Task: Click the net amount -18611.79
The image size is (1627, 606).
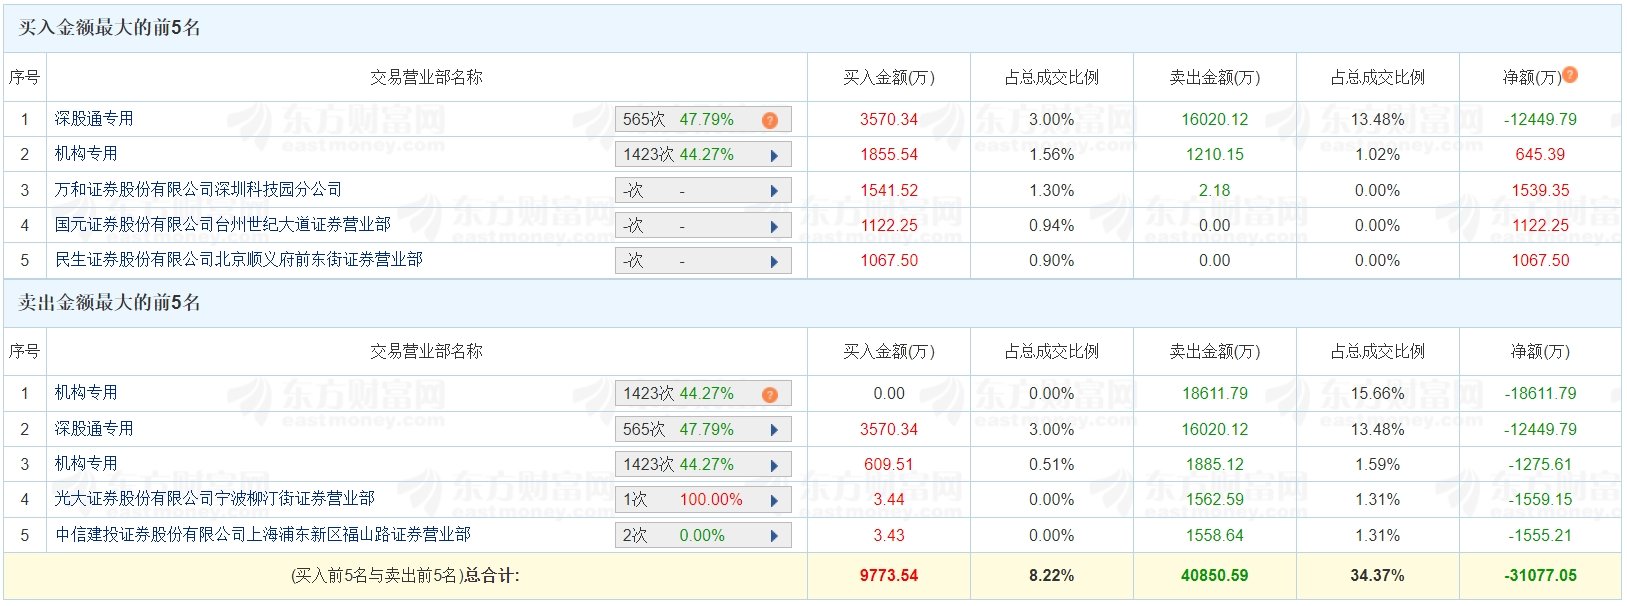Action: click(1541, 394)
